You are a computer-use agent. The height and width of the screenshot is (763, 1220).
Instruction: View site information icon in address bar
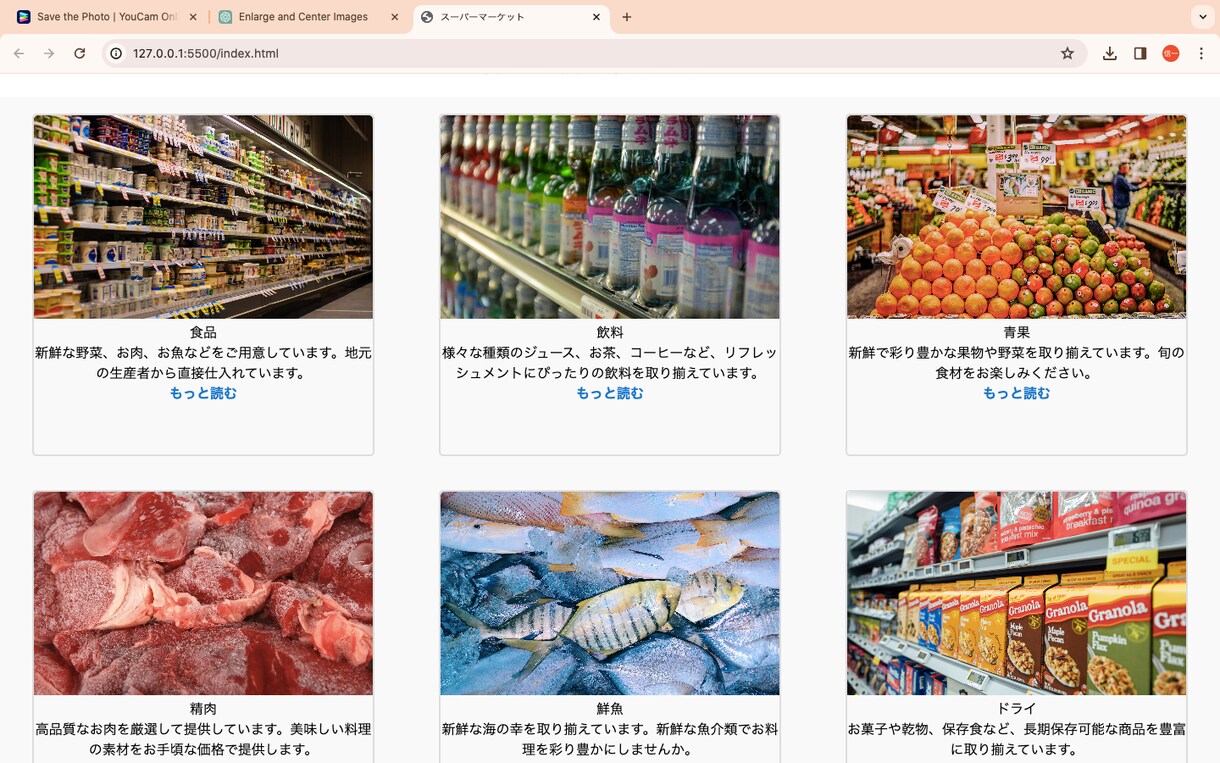click(x=116, y=53)
